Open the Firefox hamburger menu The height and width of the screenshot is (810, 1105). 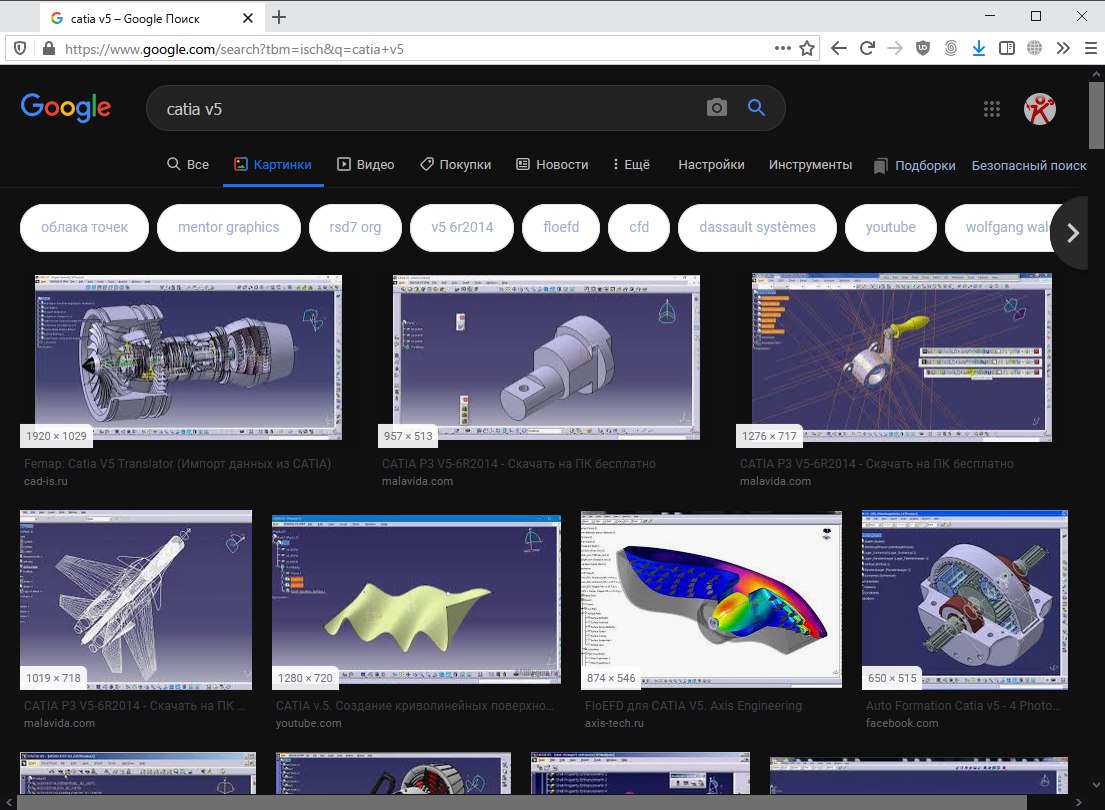[x=1091, y=49]
